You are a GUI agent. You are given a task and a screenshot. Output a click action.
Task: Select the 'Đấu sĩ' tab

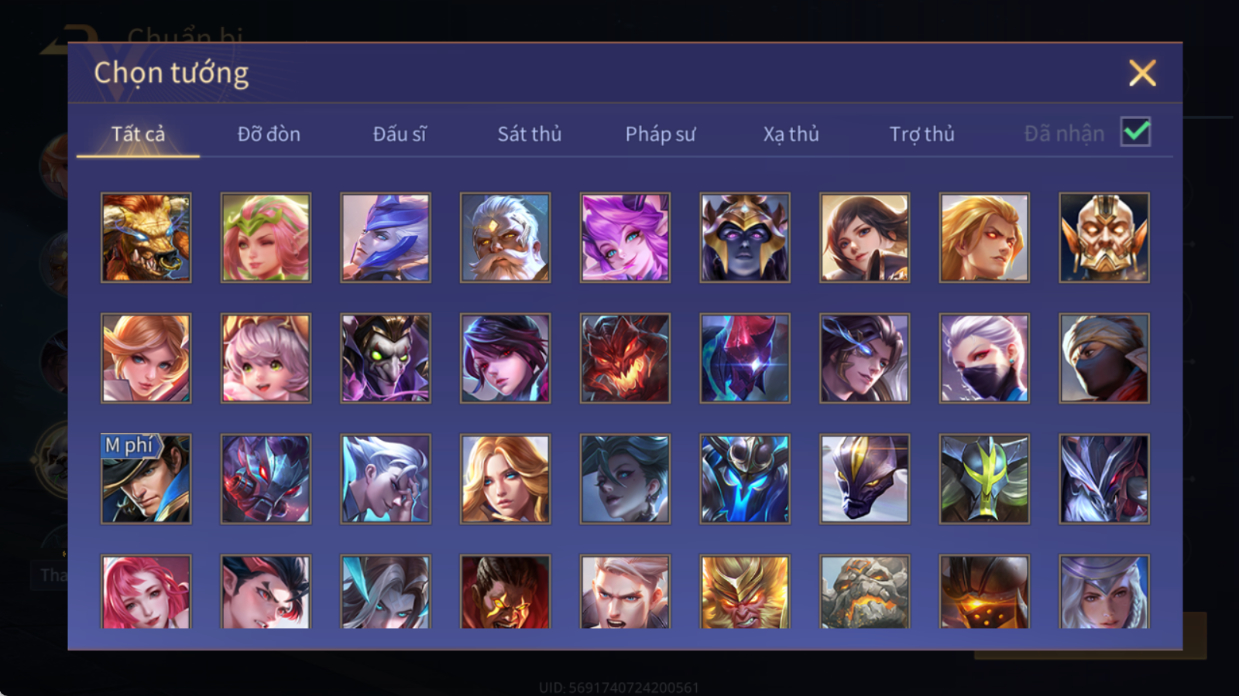pyautogui.click(x=399, y=134)
